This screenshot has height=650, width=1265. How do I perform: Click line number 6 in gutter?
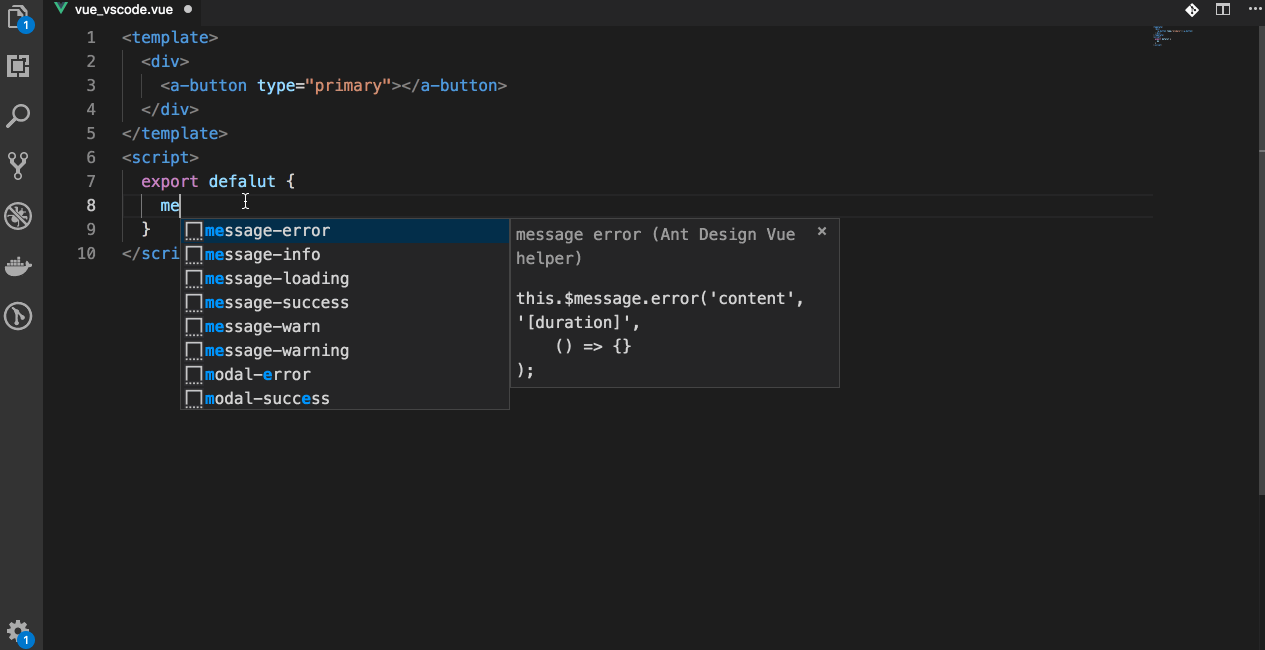click(91, 158)
